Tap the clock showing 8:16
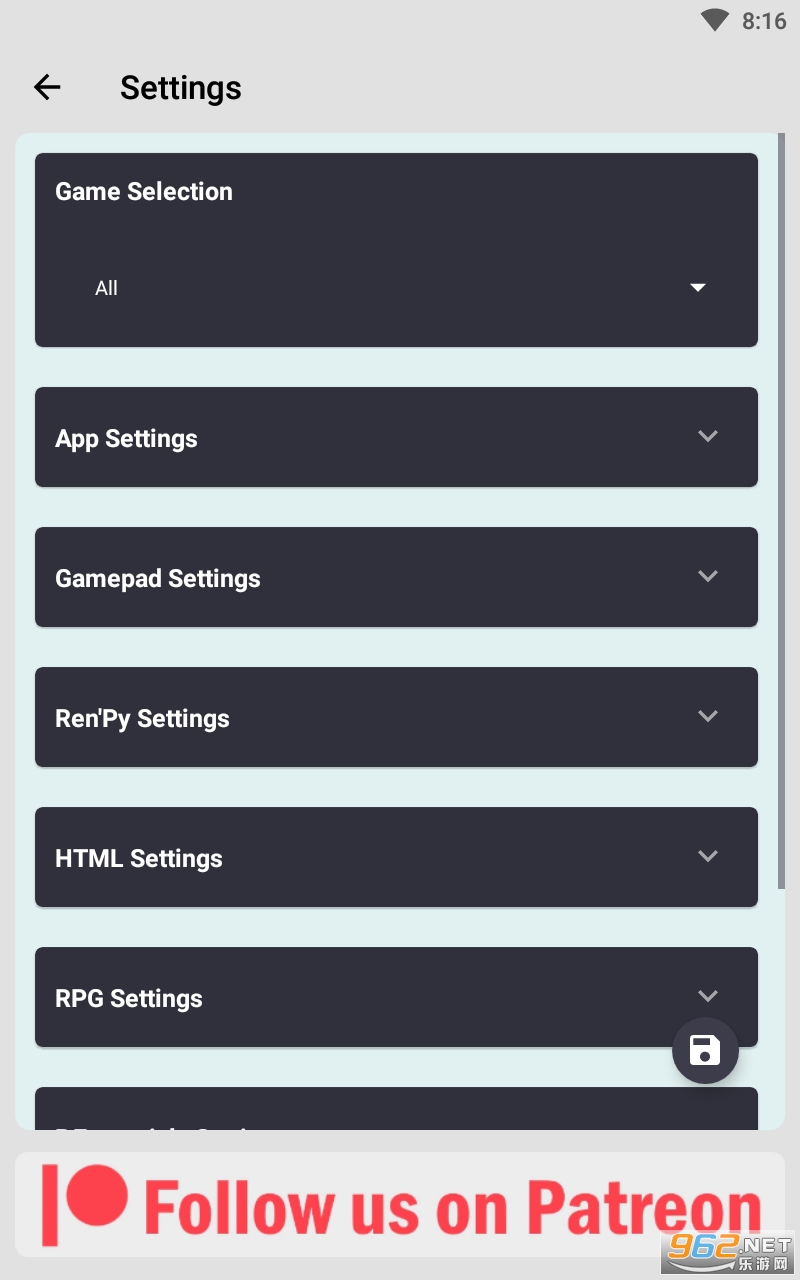This screenshot has width=800, height=1280. 764,21
